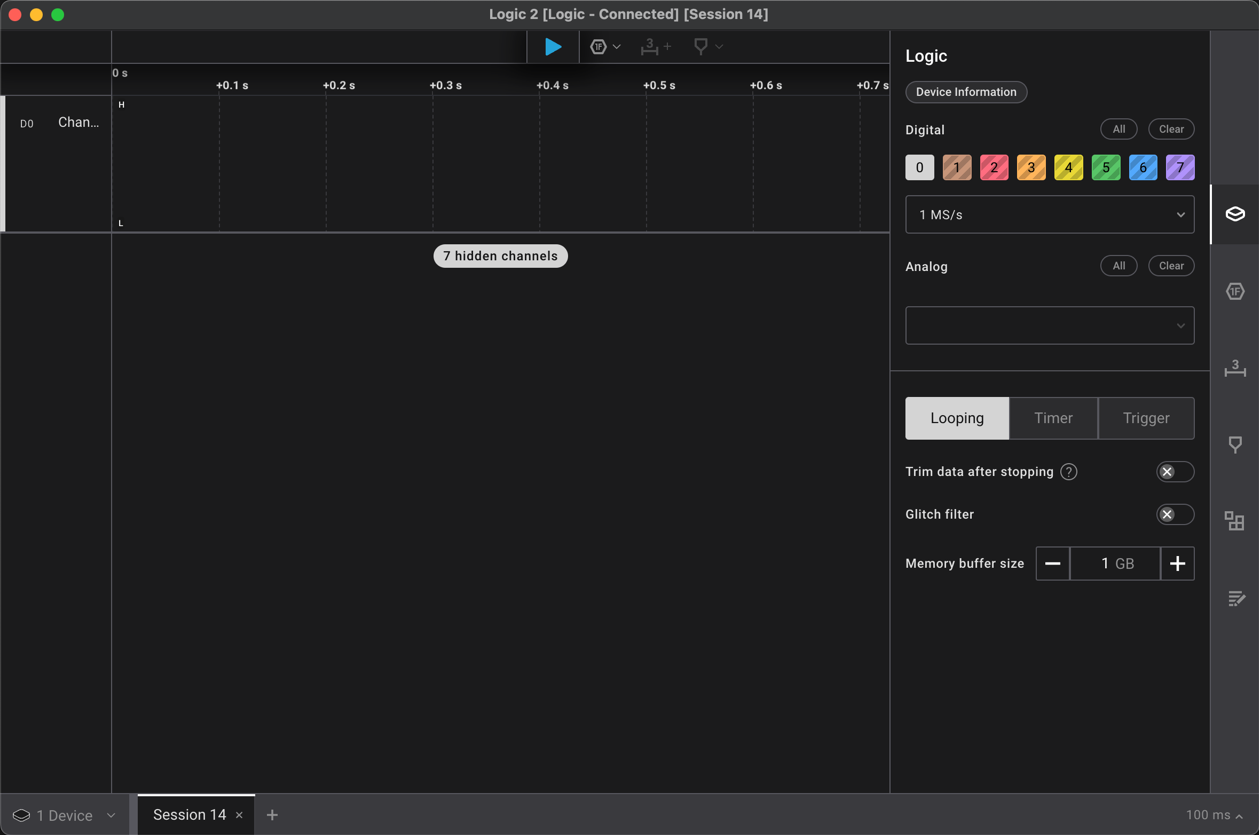Select the Timer capture mode tab
Screen dimensions: 1259x835
[1053, 418]
